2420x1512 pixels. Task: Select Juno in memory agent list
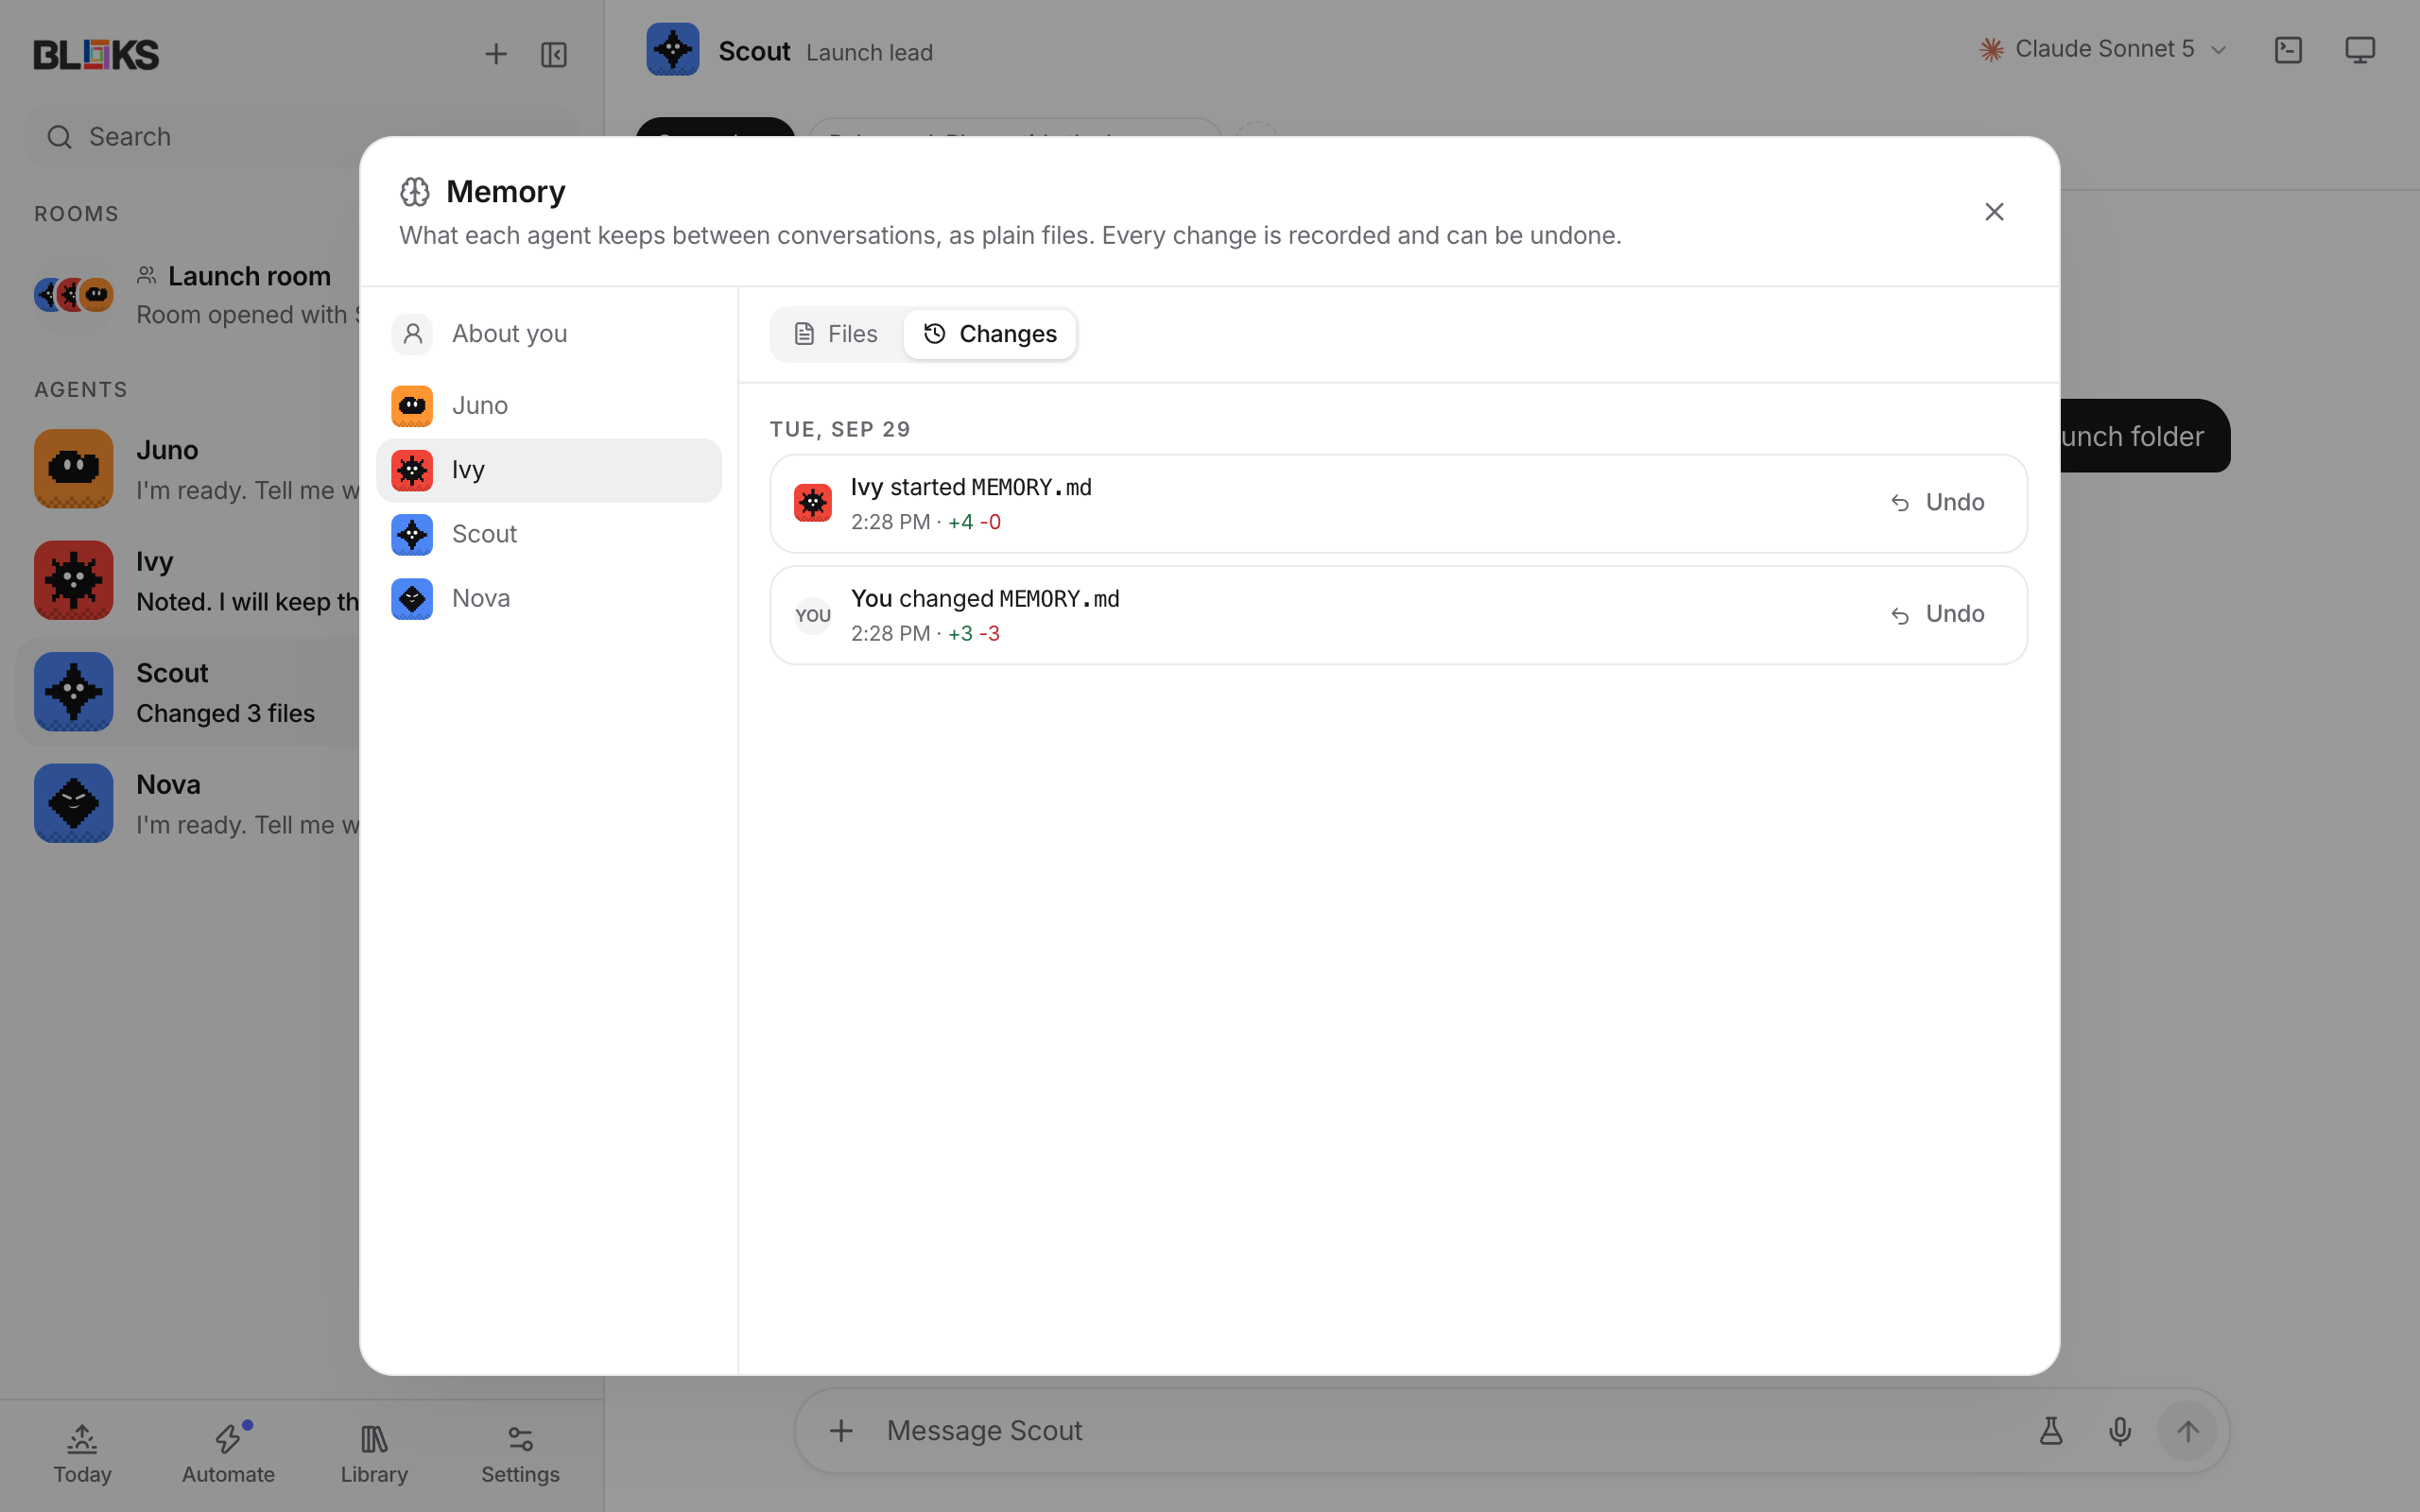coord(548,406)
